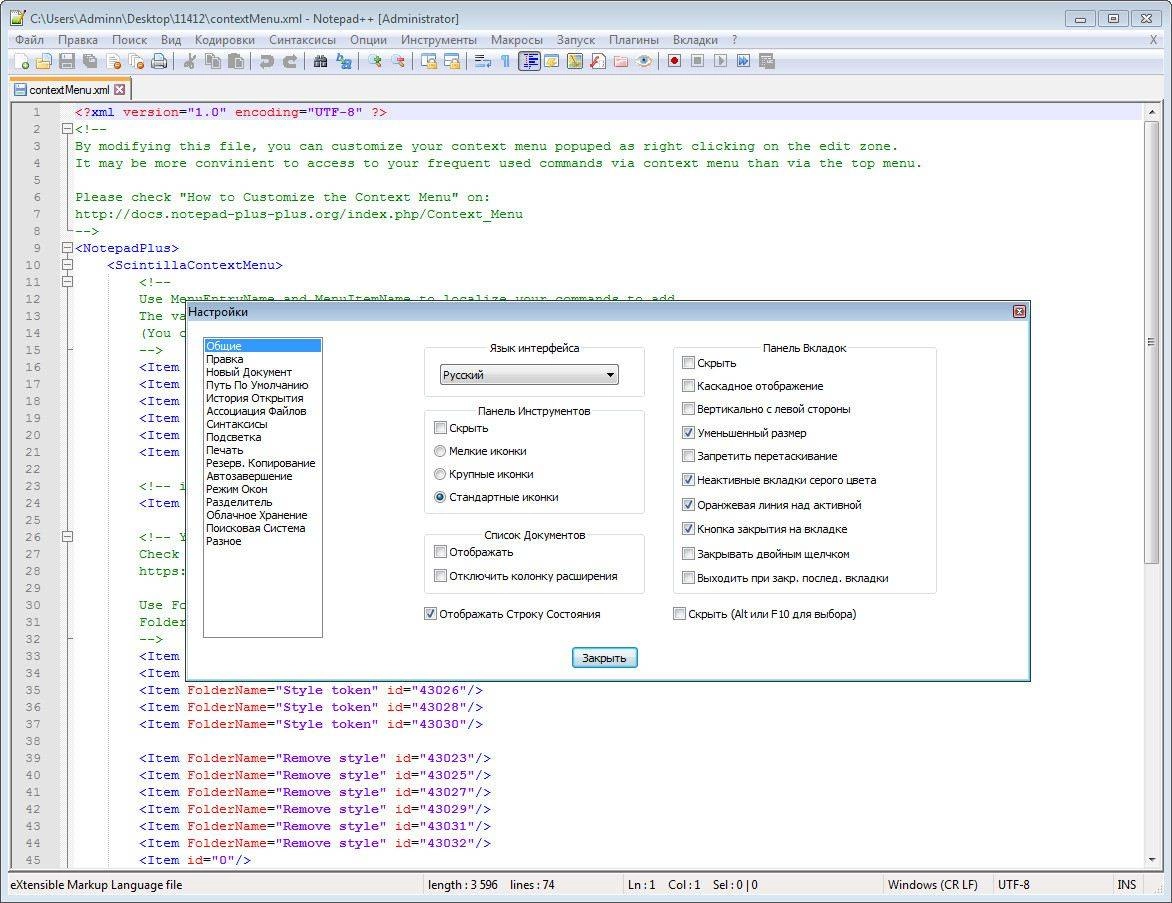Click the Закрыть button
Screen dimensions: 1172x903
click(x=604, y=658)
